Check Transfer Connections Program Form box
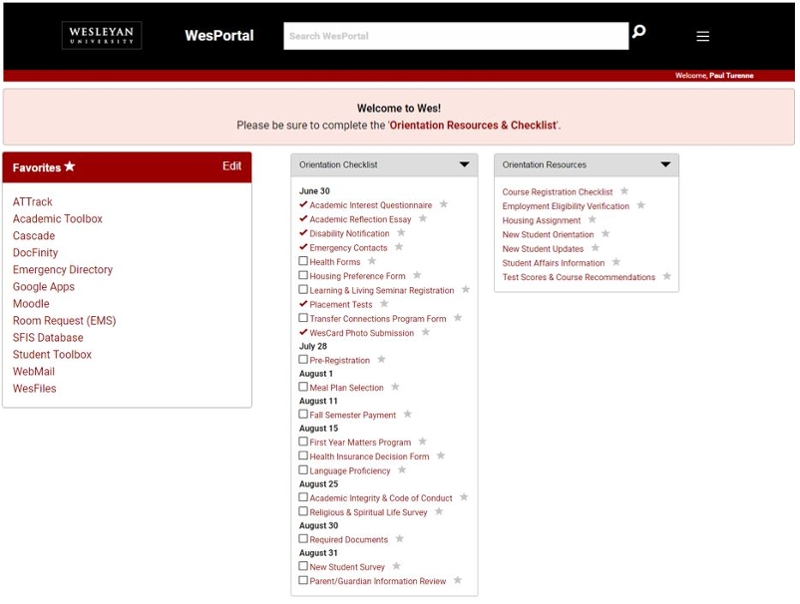The width and height of the screenshot is (800, 604). 303,318
